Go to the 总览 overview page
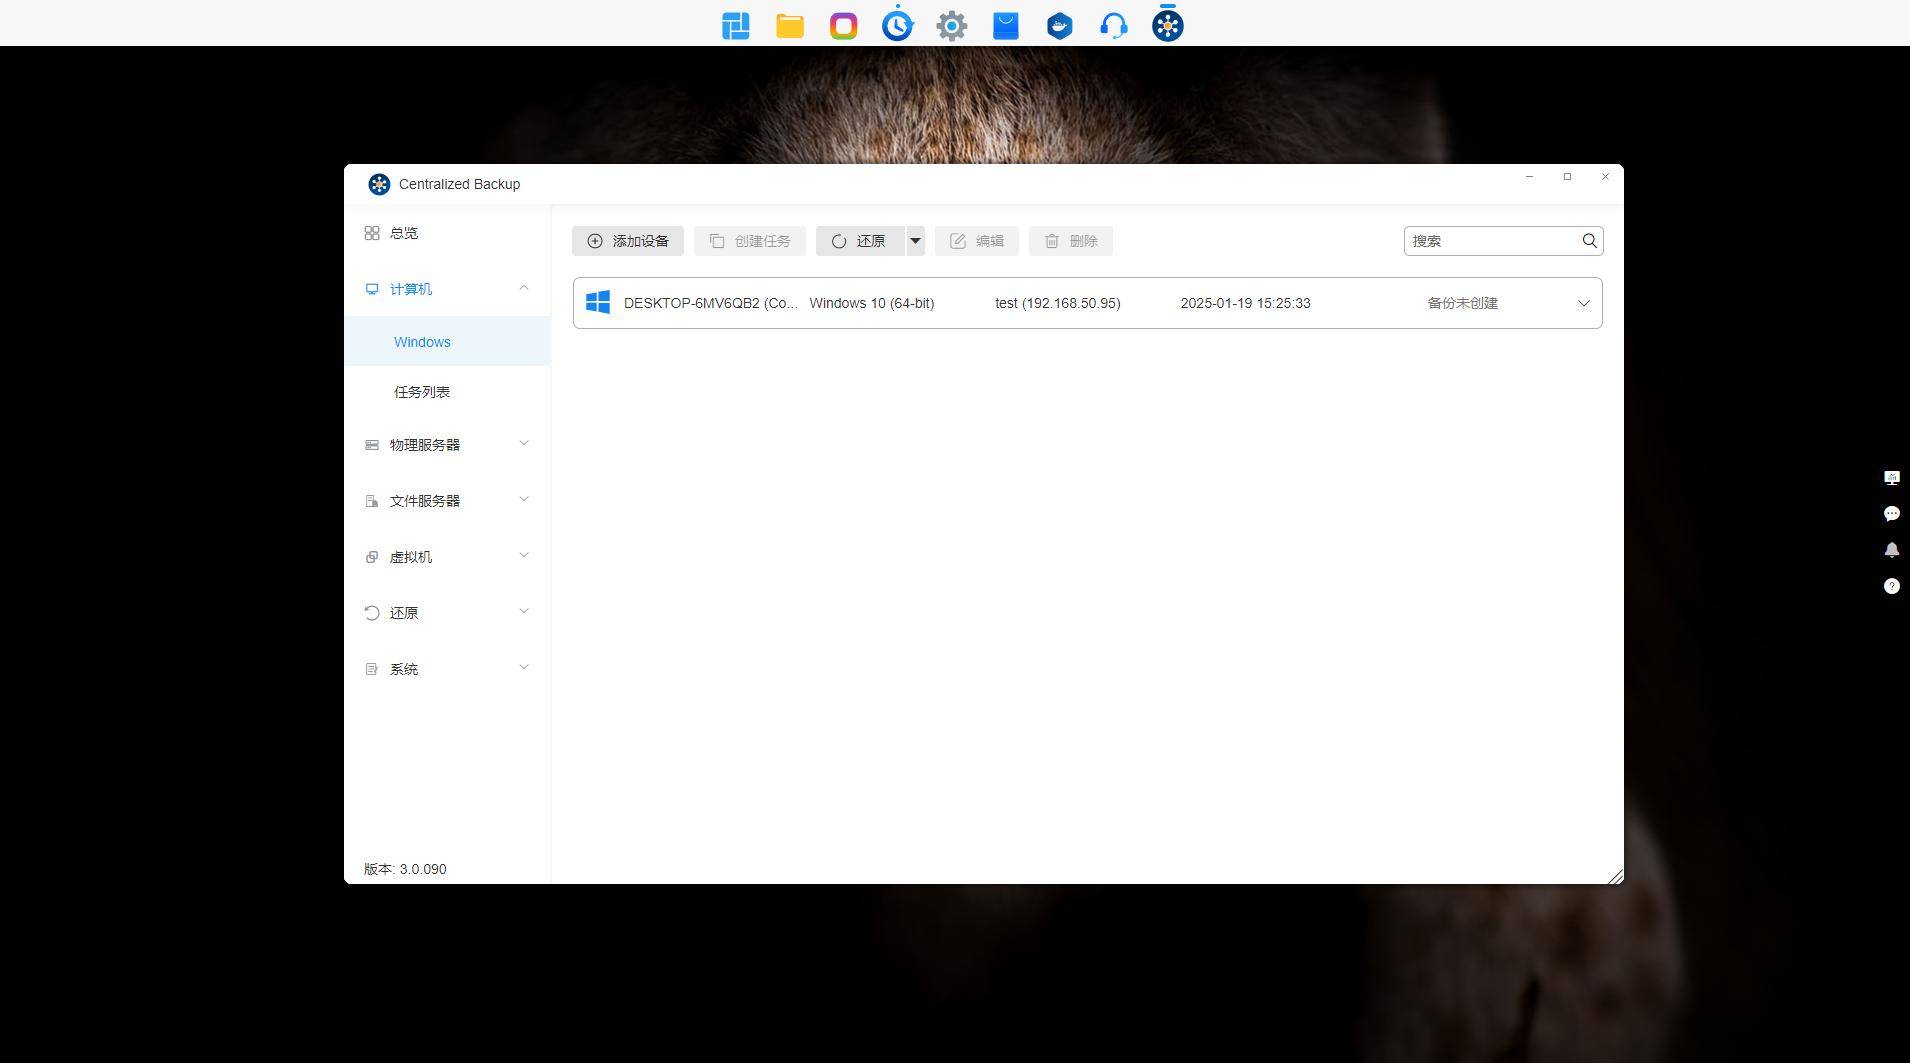 404,233
